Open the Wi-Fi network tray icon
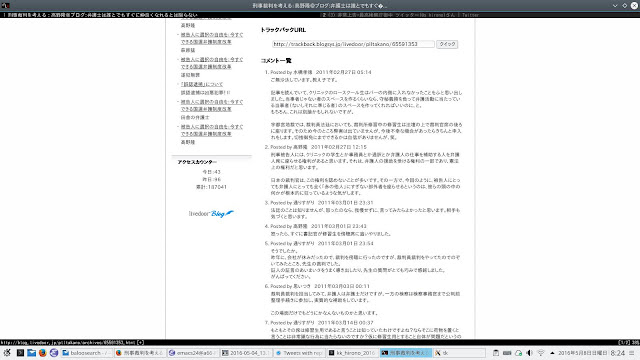 click(x=541, y=353)
